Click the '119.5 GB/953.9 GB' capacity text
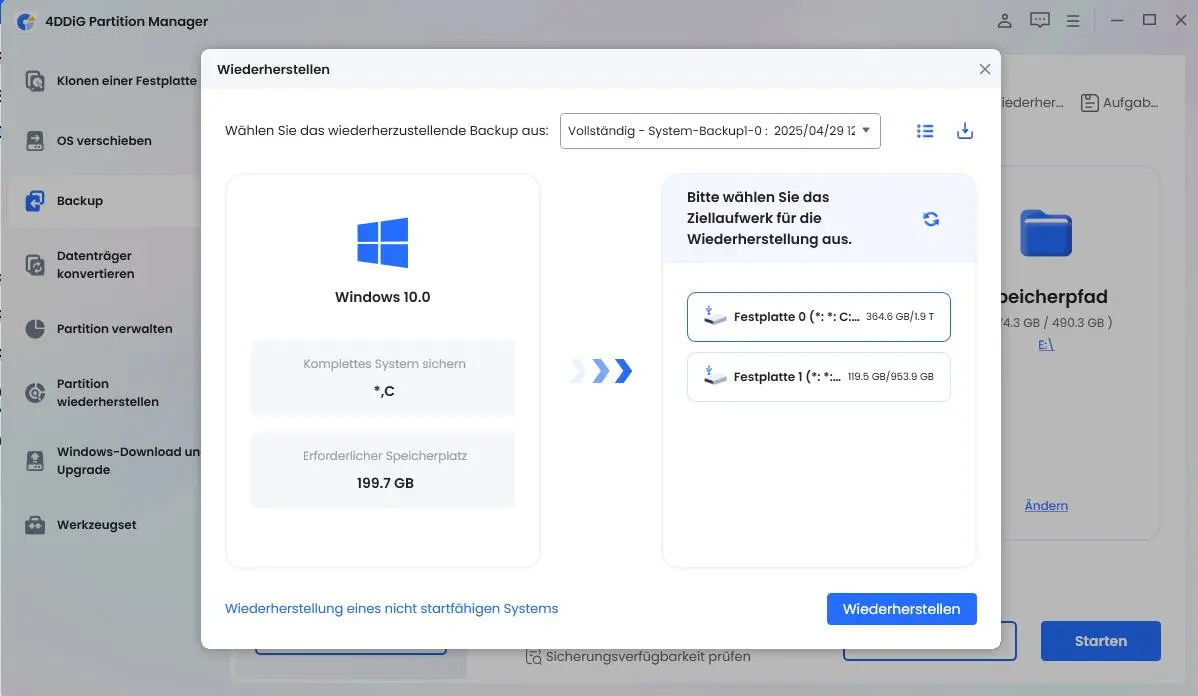The width and height of the screenshot is (1198, 696). point(891,377)
